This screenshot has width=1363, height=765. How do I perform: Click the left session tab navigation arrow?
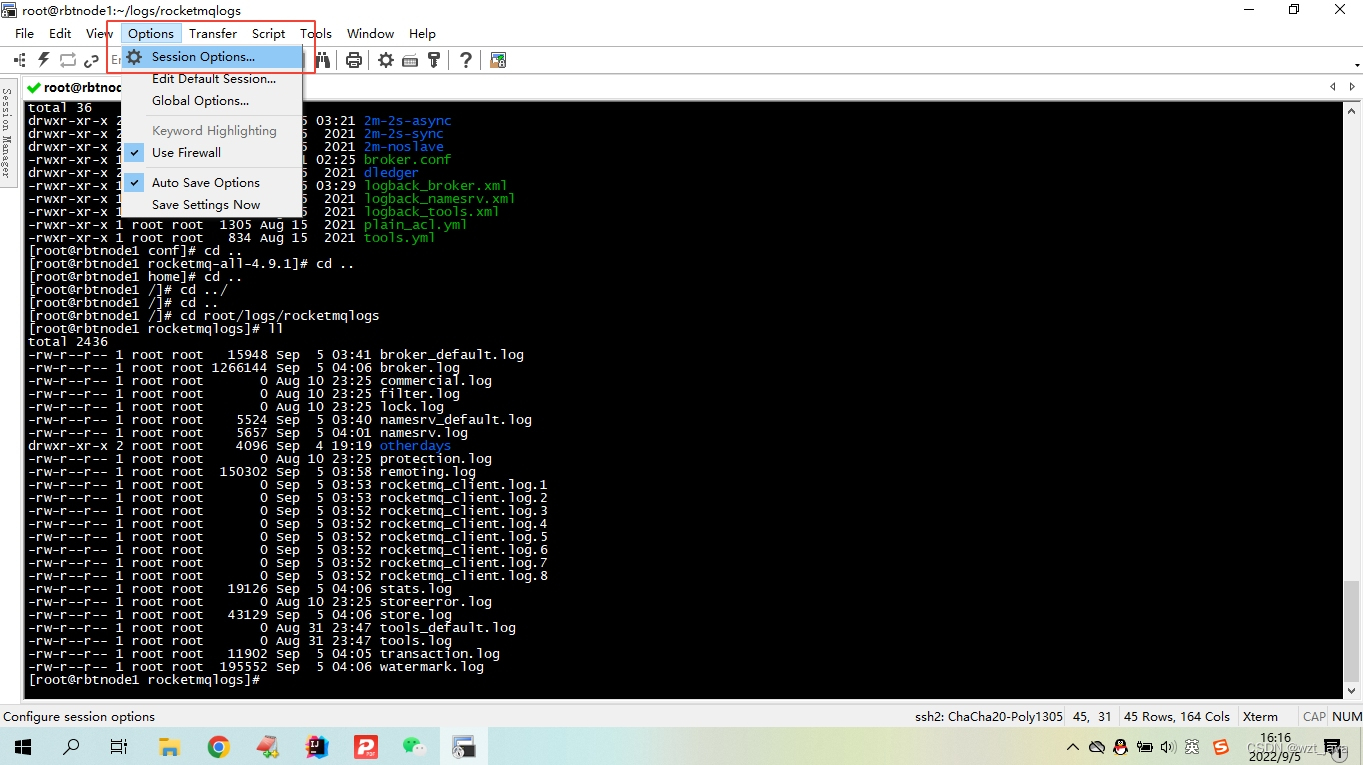[1332, 86]
